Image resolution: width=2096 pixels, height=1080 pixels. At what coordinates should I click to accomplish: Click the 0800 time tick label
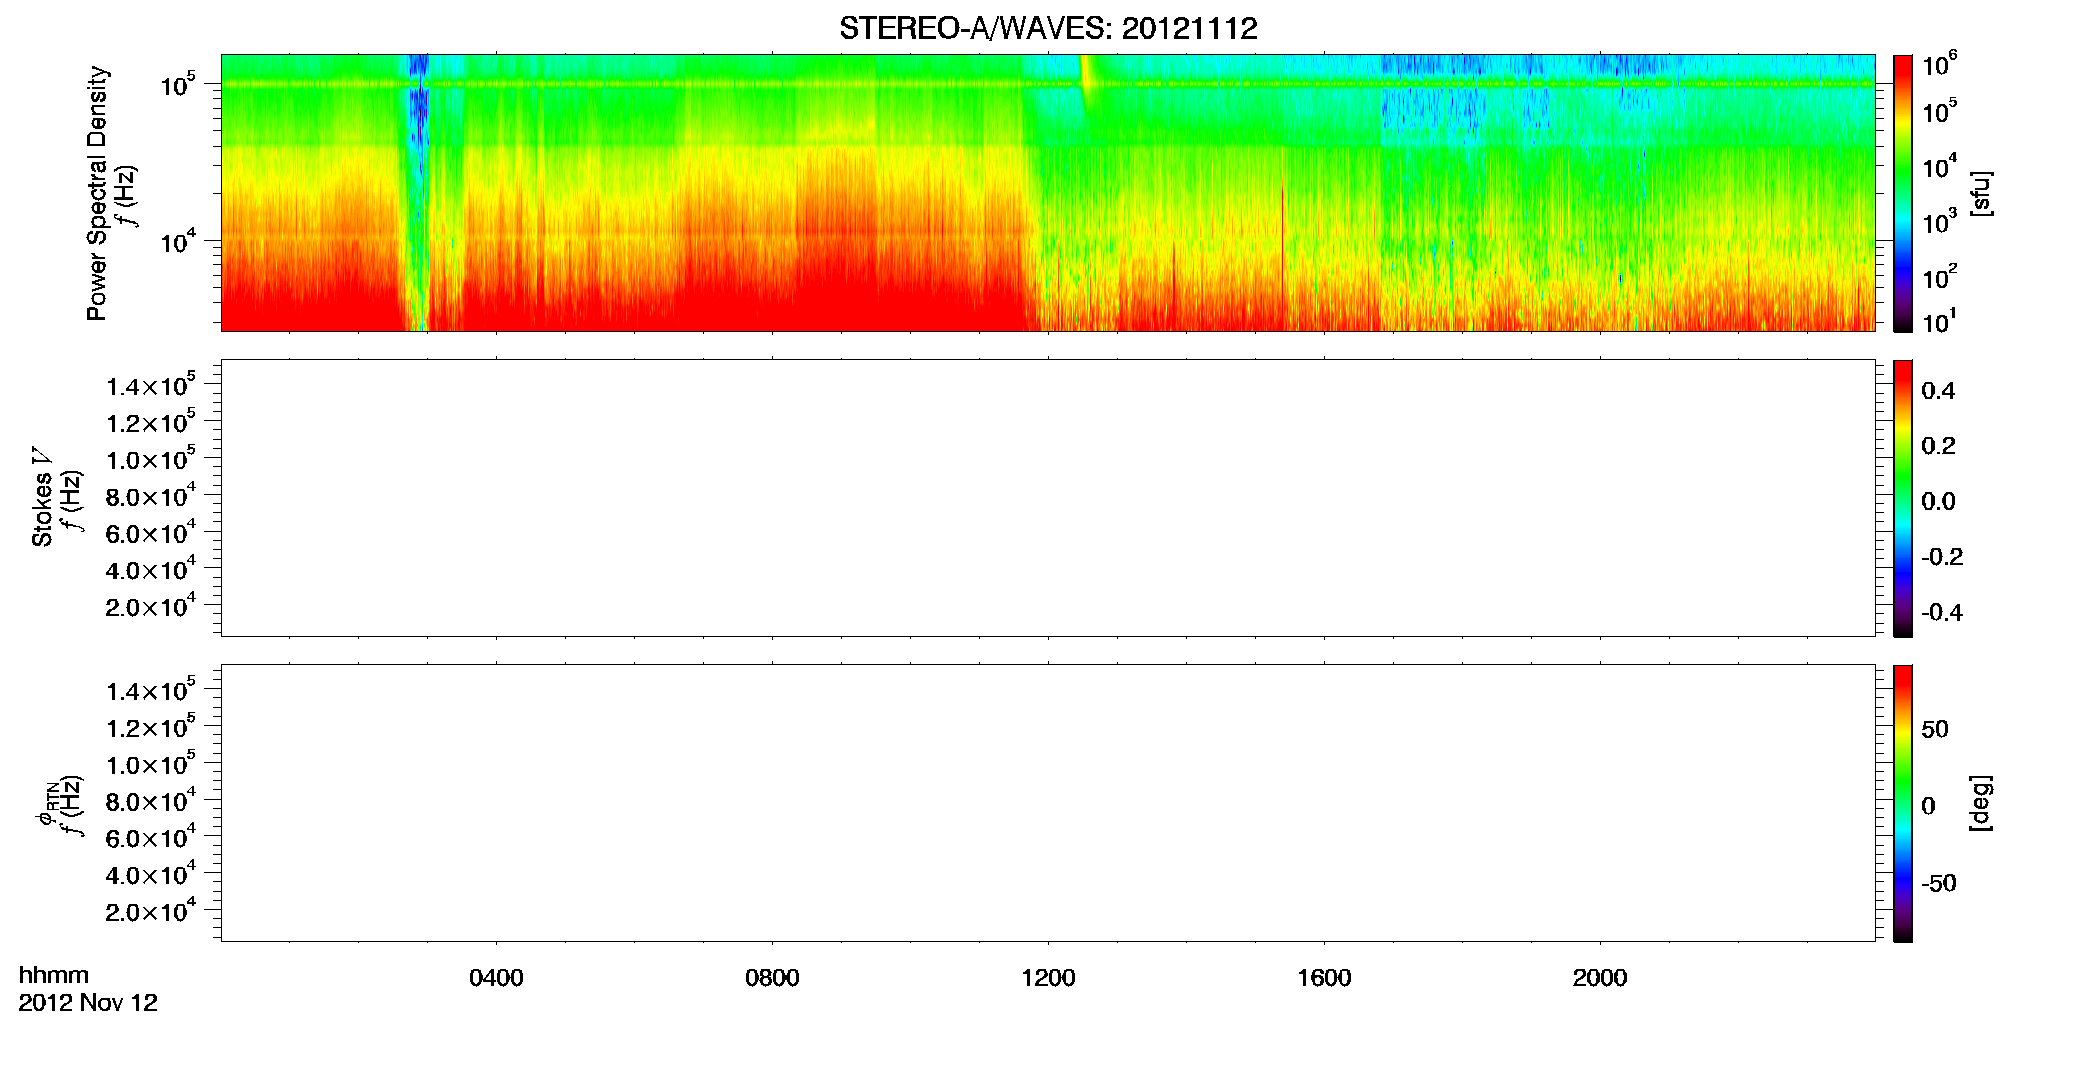pos(772,978)
